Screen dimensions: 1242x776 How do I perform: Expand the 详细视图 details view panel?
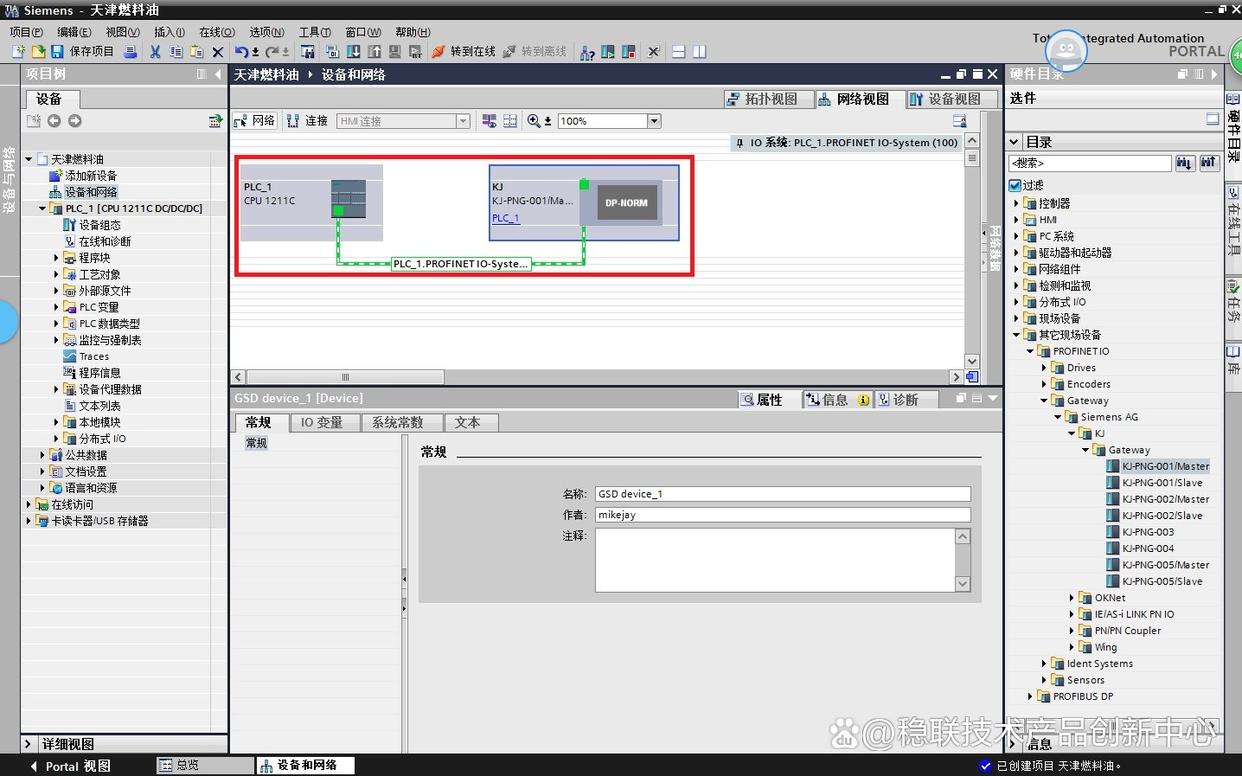click(30, 744)
